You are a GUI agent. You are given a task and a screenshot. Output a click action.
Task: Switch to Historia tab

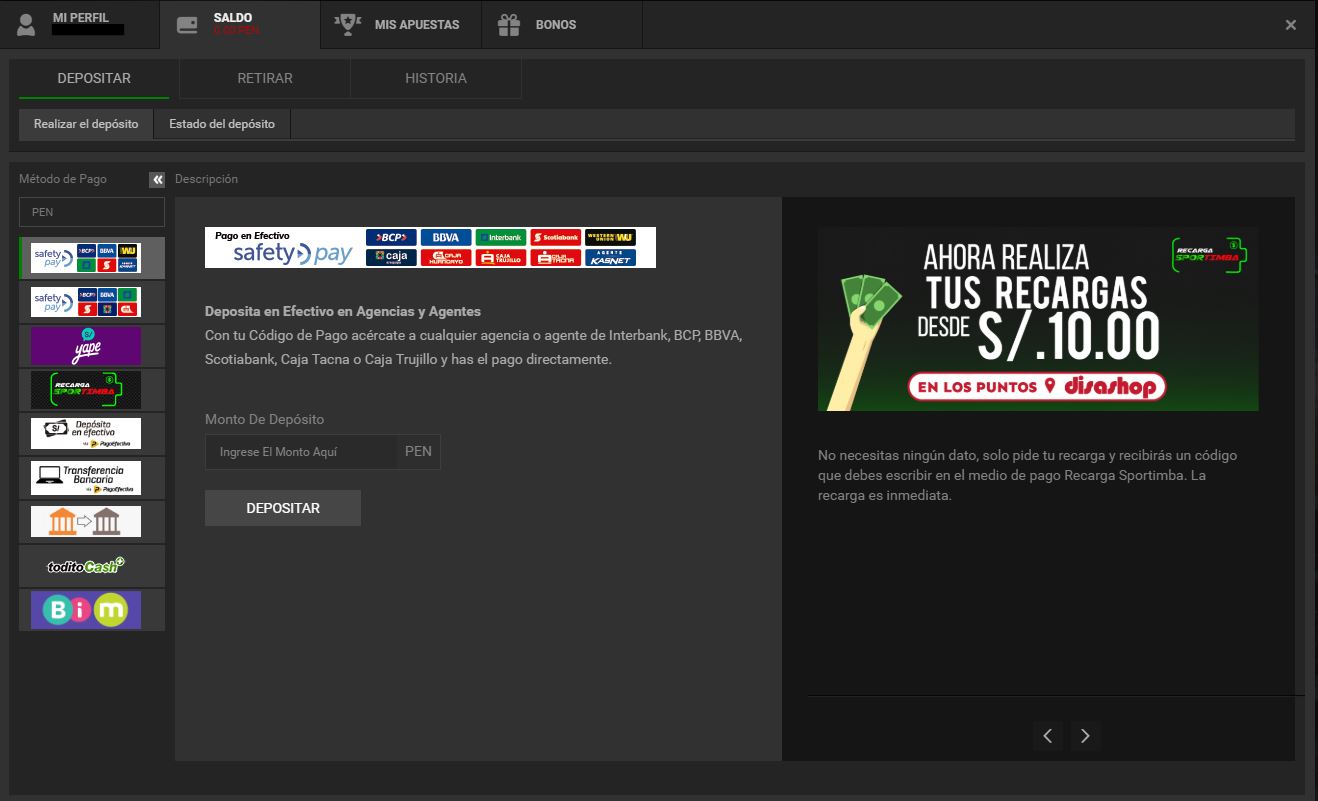pyautogui.click(x=436, y=78)
